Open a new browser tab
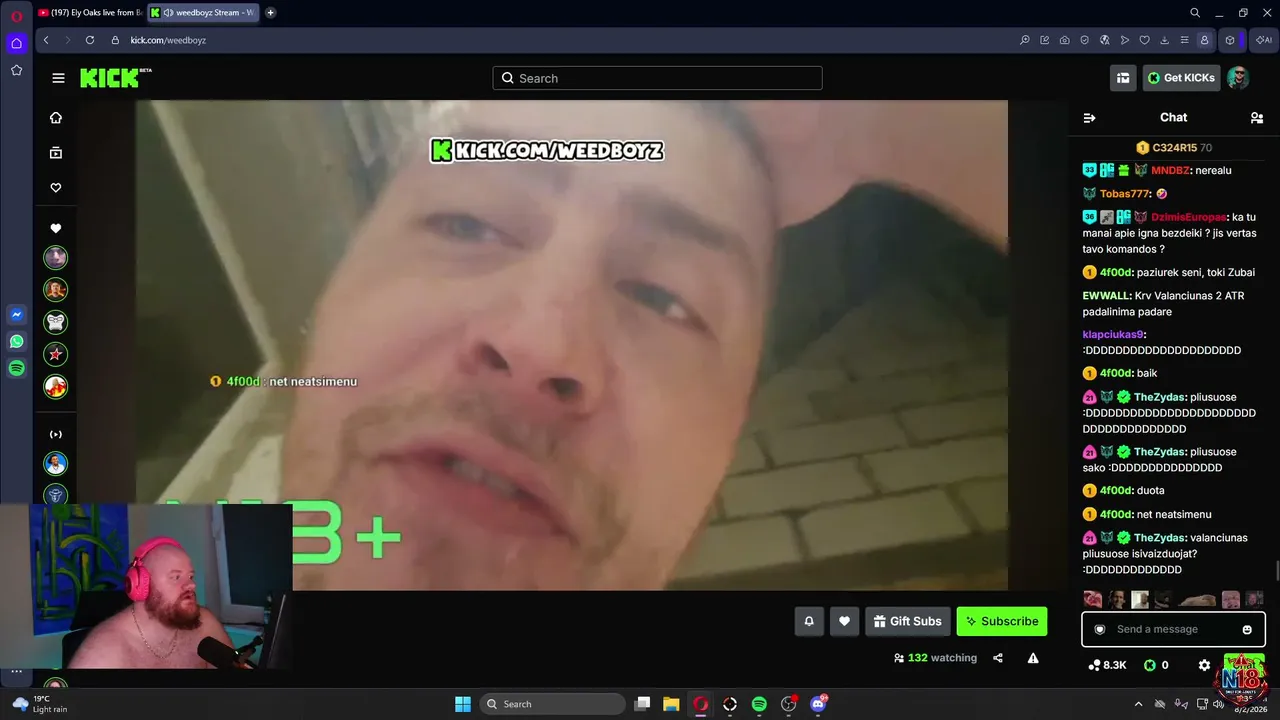The image size is (1280, 720). tap(270, 13)
